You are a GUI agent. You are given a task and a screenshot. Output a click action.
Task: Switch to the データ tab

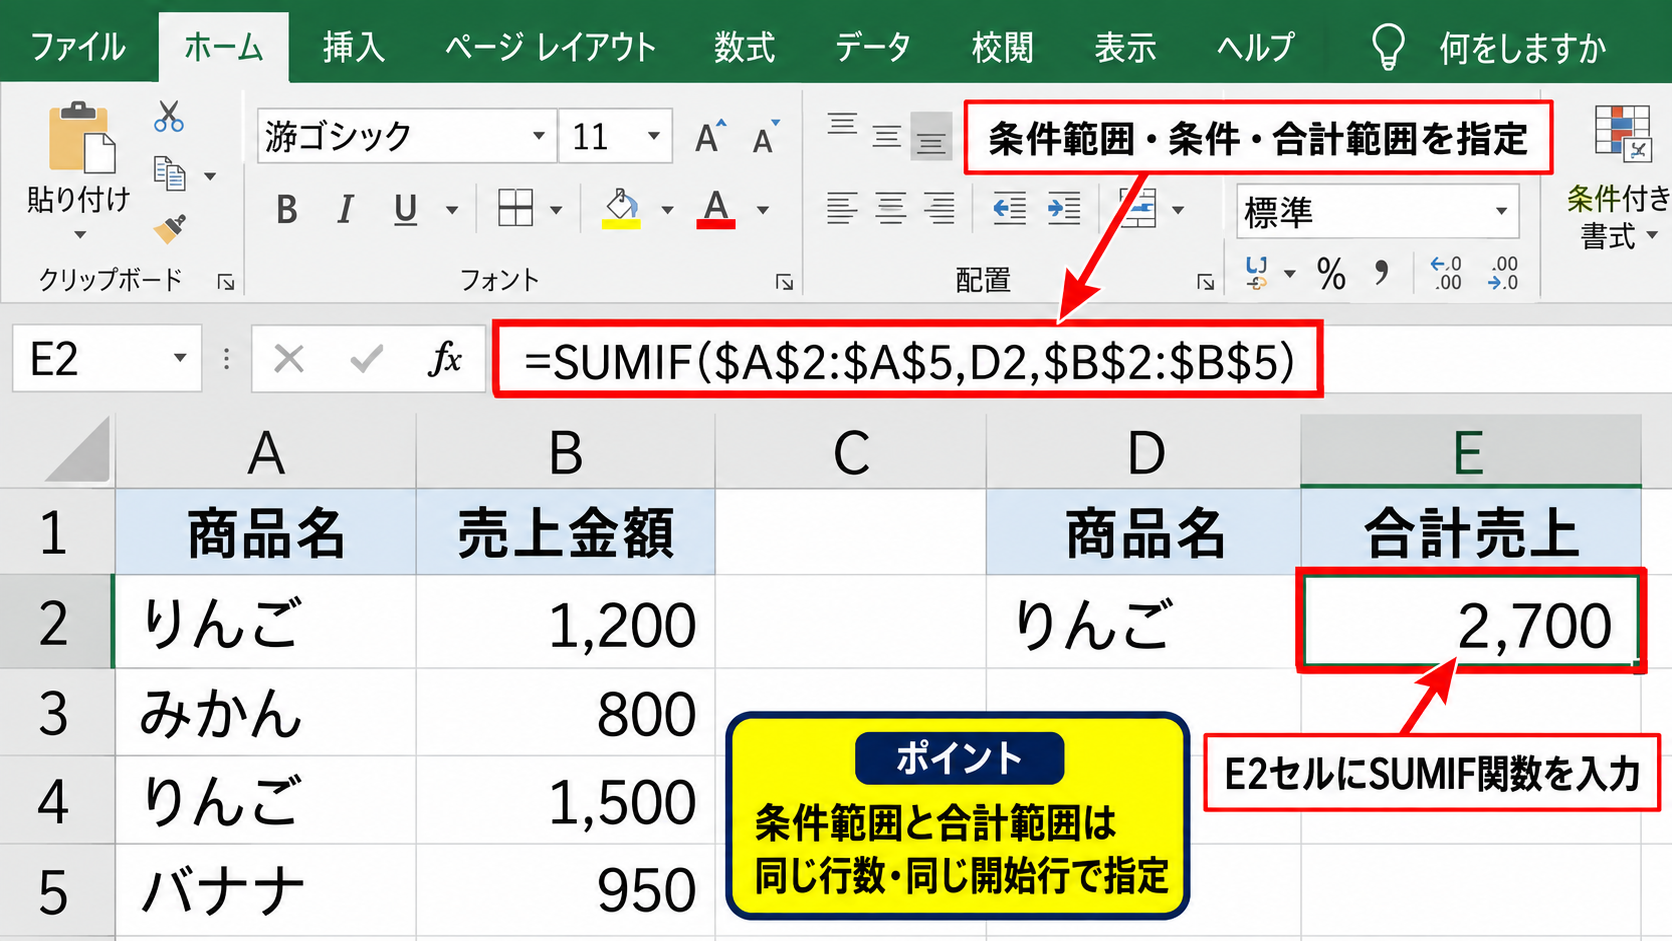click(x=873, y=46)
